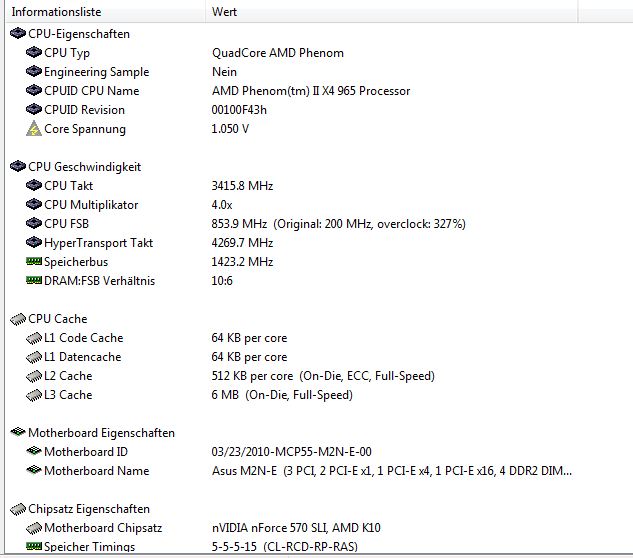Image resolution: width=633 pixels, height=558 pixels.
Task: Select the Motherboard Eigenschaften group label
Action: click(x=101, y=433)
